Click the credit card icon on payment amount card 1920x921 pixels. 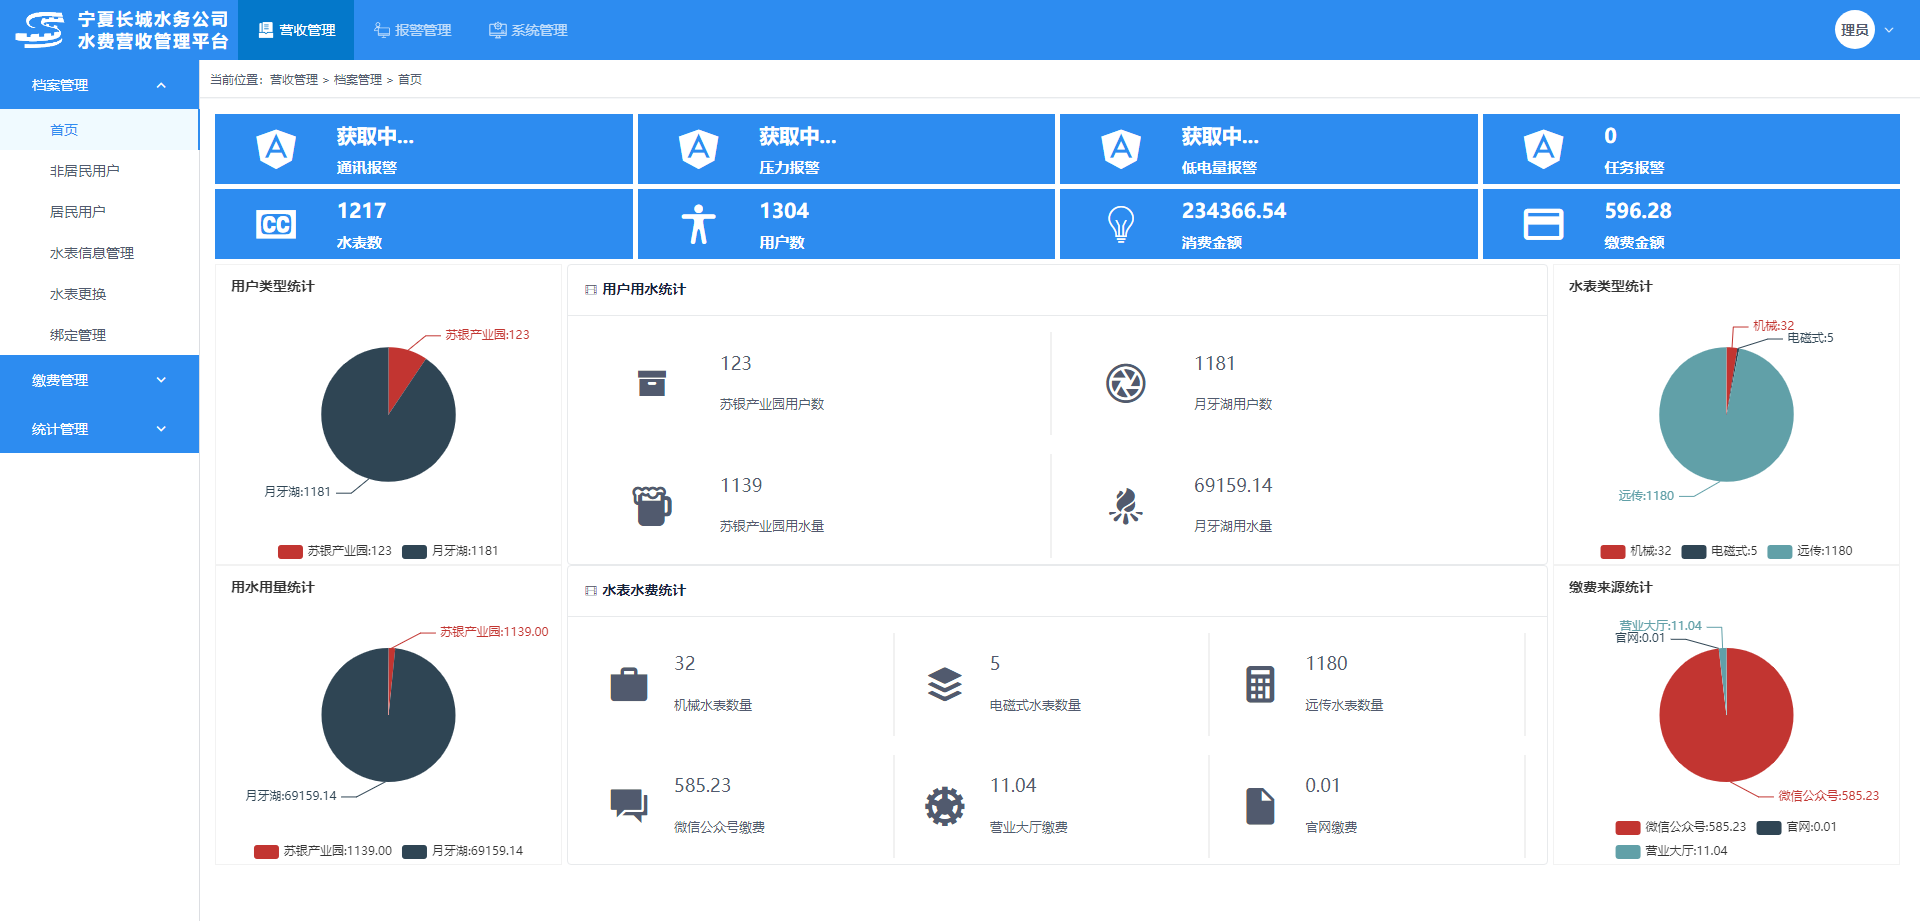tap(1543, 224)
